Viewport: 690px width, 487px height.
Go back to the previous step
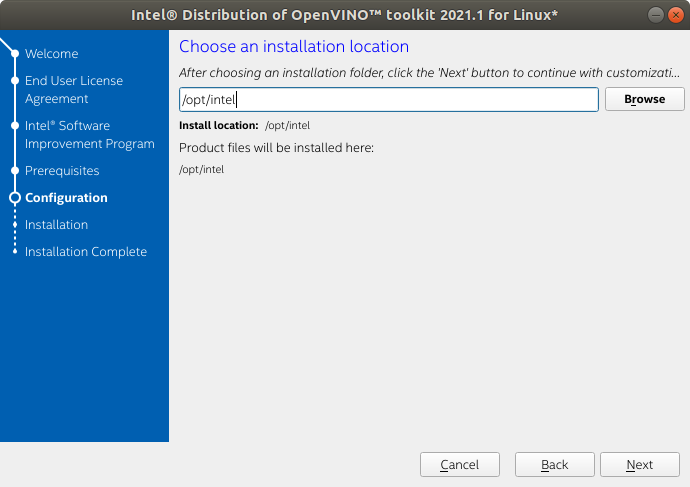tap(554, 465)
